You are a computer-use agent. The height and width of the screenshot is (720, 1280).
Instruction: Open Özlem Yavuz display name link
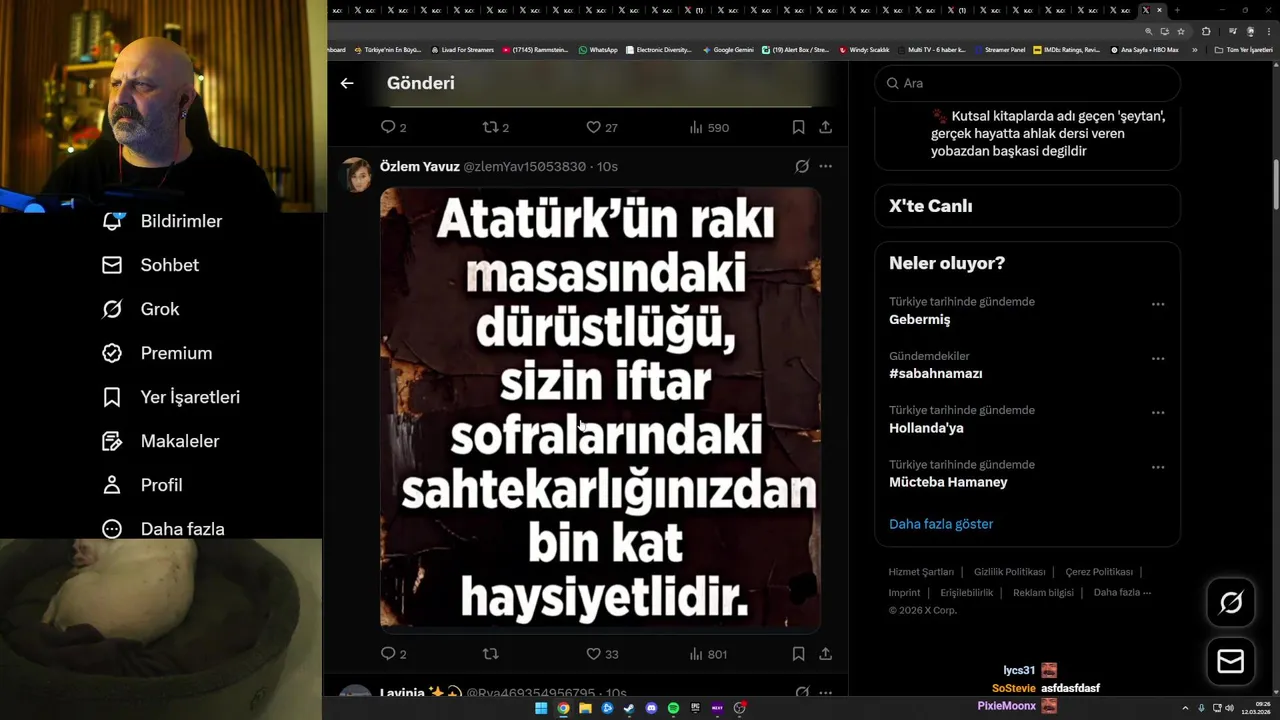[x=420, y=166]
